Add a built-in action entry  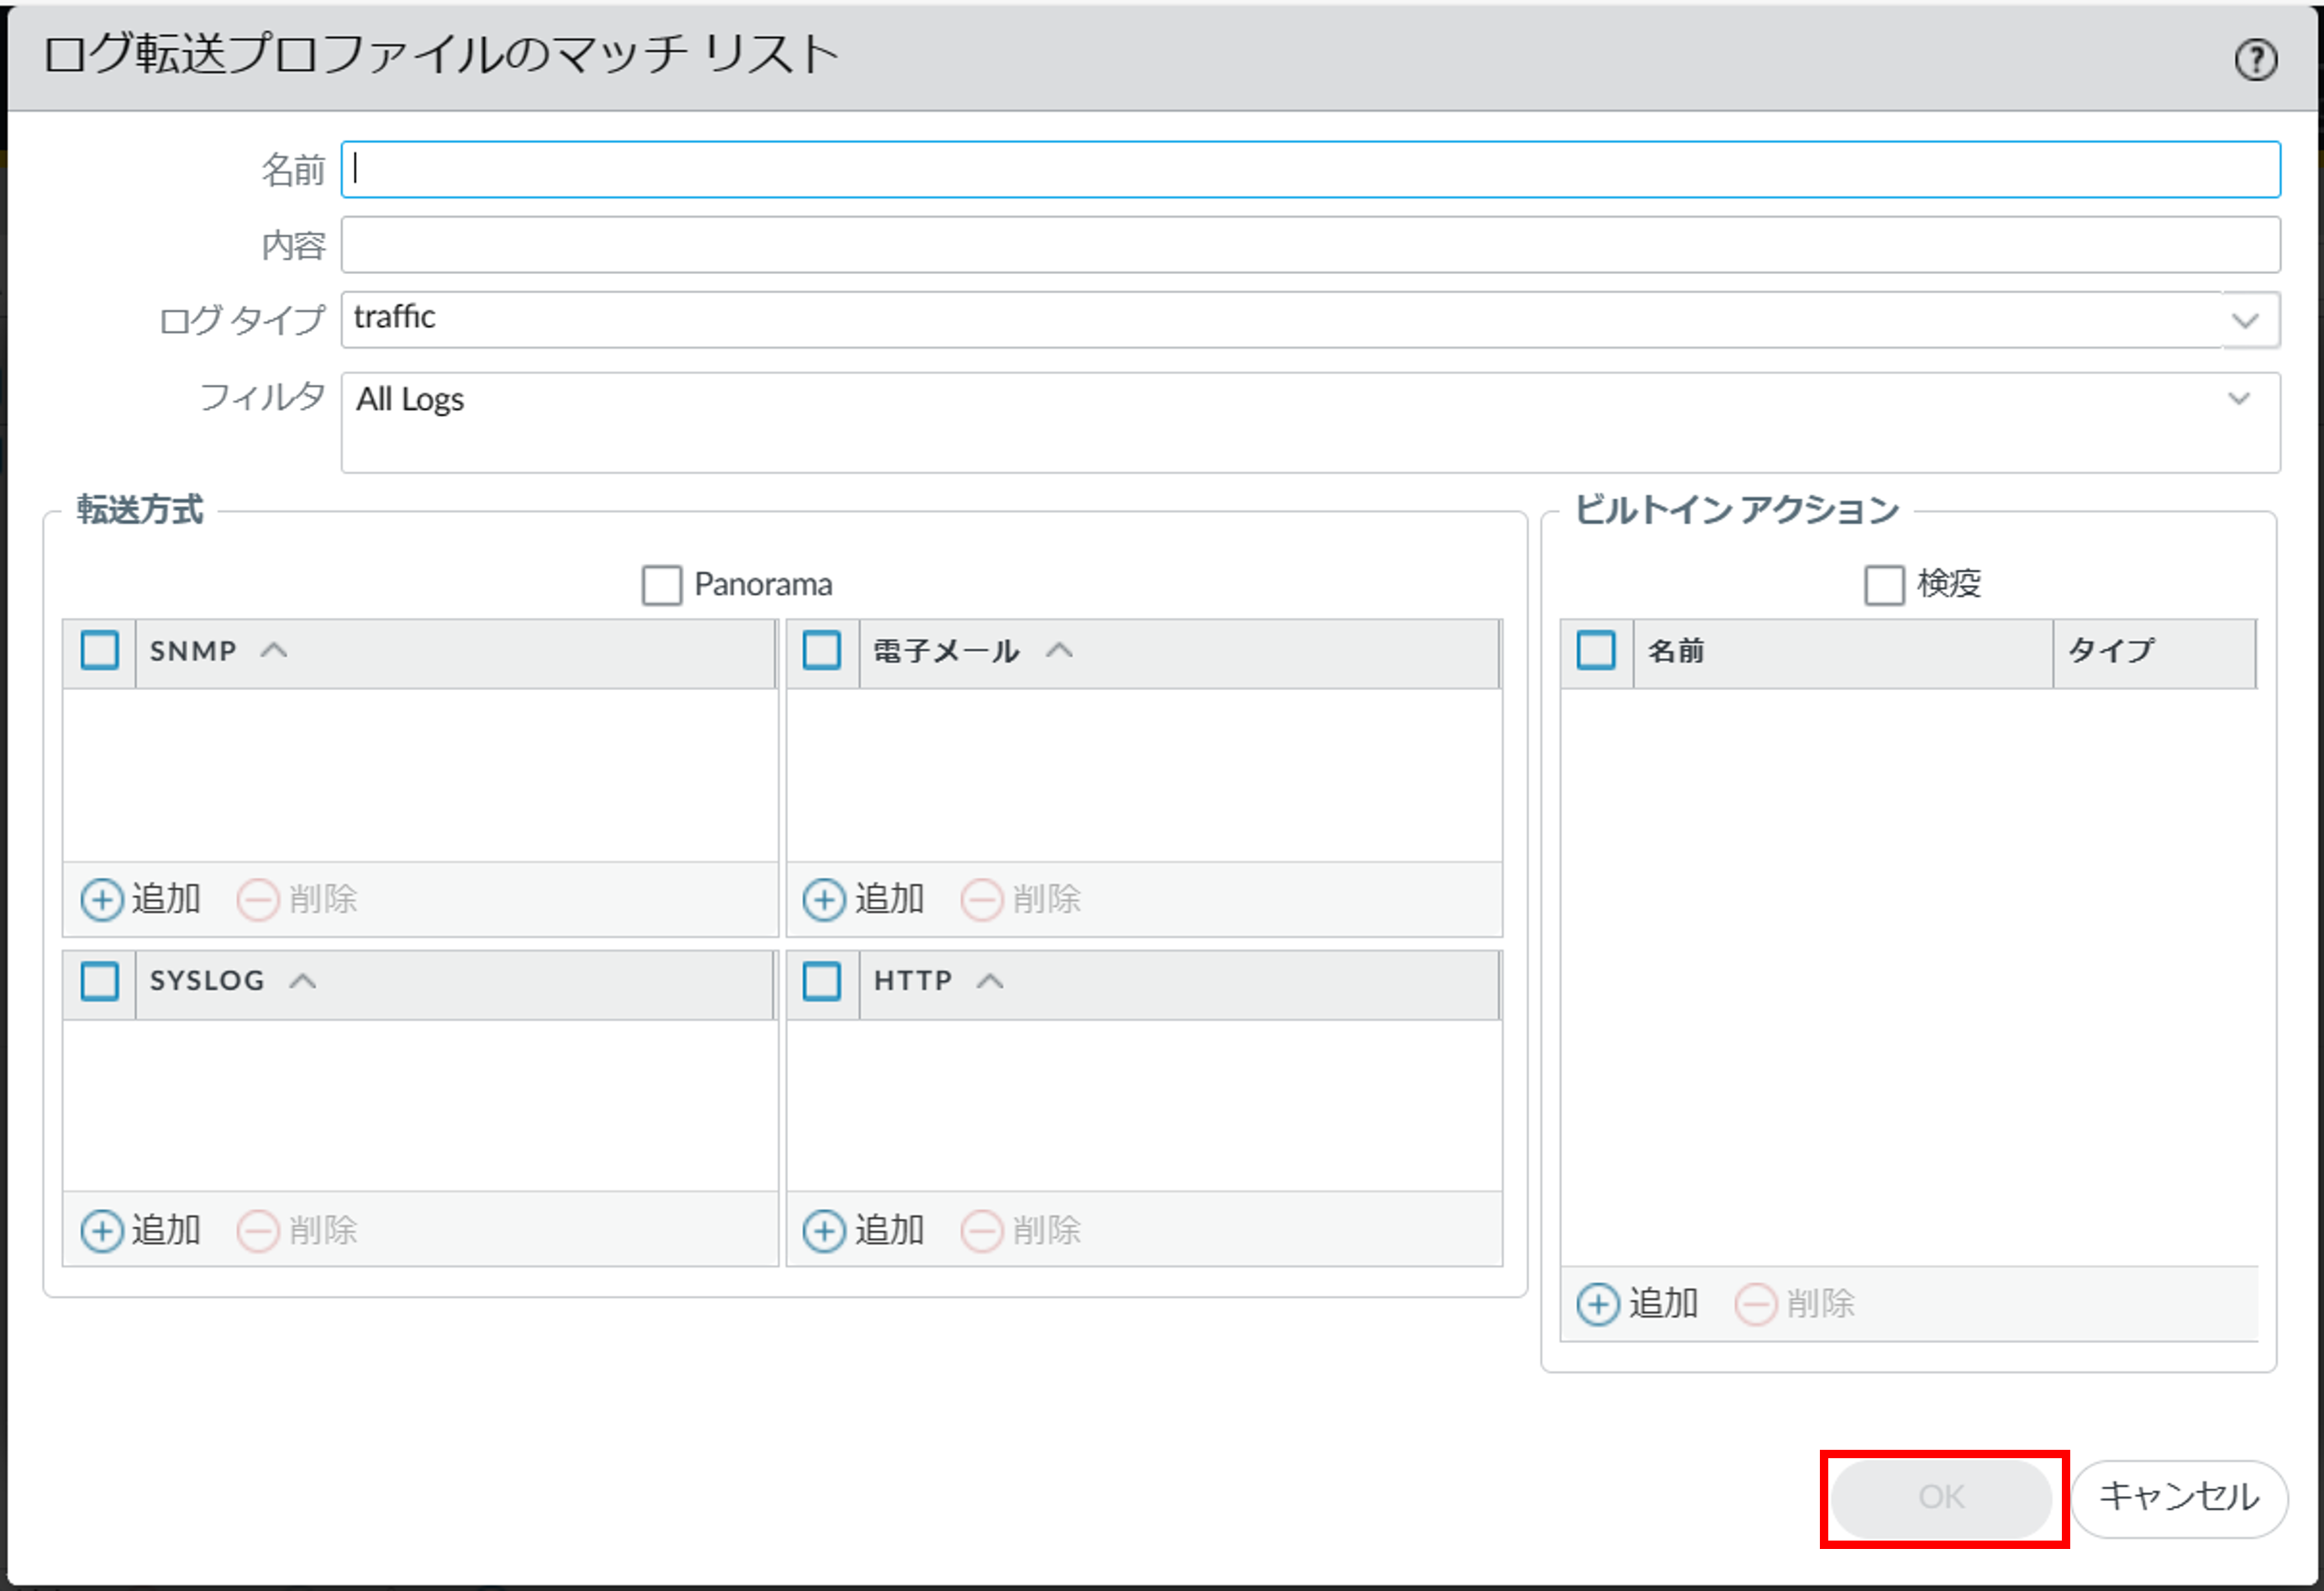1598,1304
